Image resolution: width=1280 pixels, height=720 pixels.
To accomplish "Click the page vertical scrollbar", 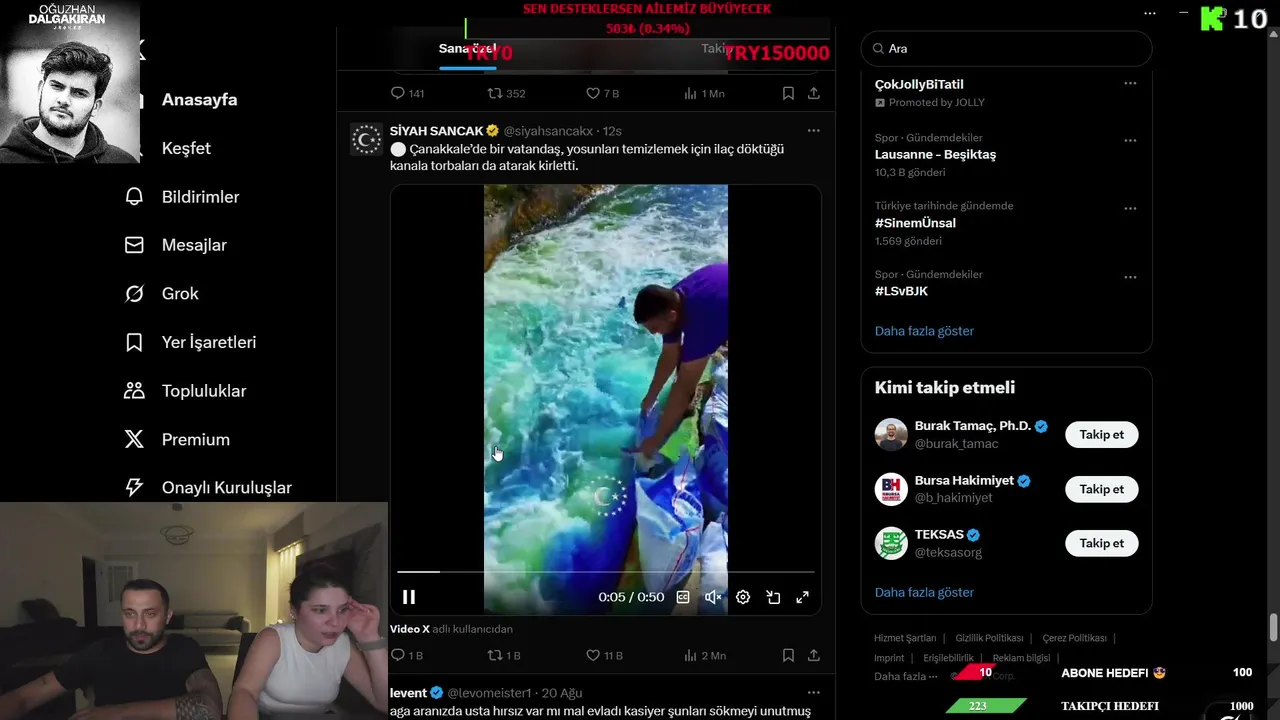I will tap(1273, 629).
